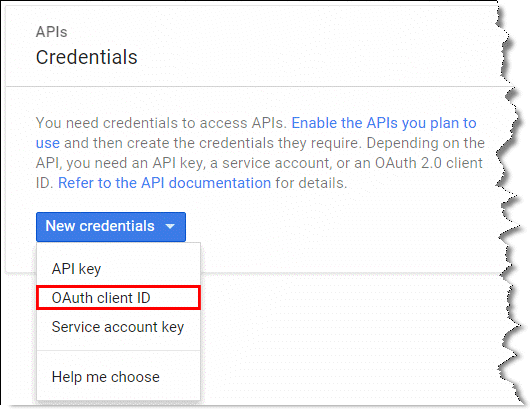The image size is (532, 410).
Task: Choose the OAuth client ID entry
Action: 101,298
